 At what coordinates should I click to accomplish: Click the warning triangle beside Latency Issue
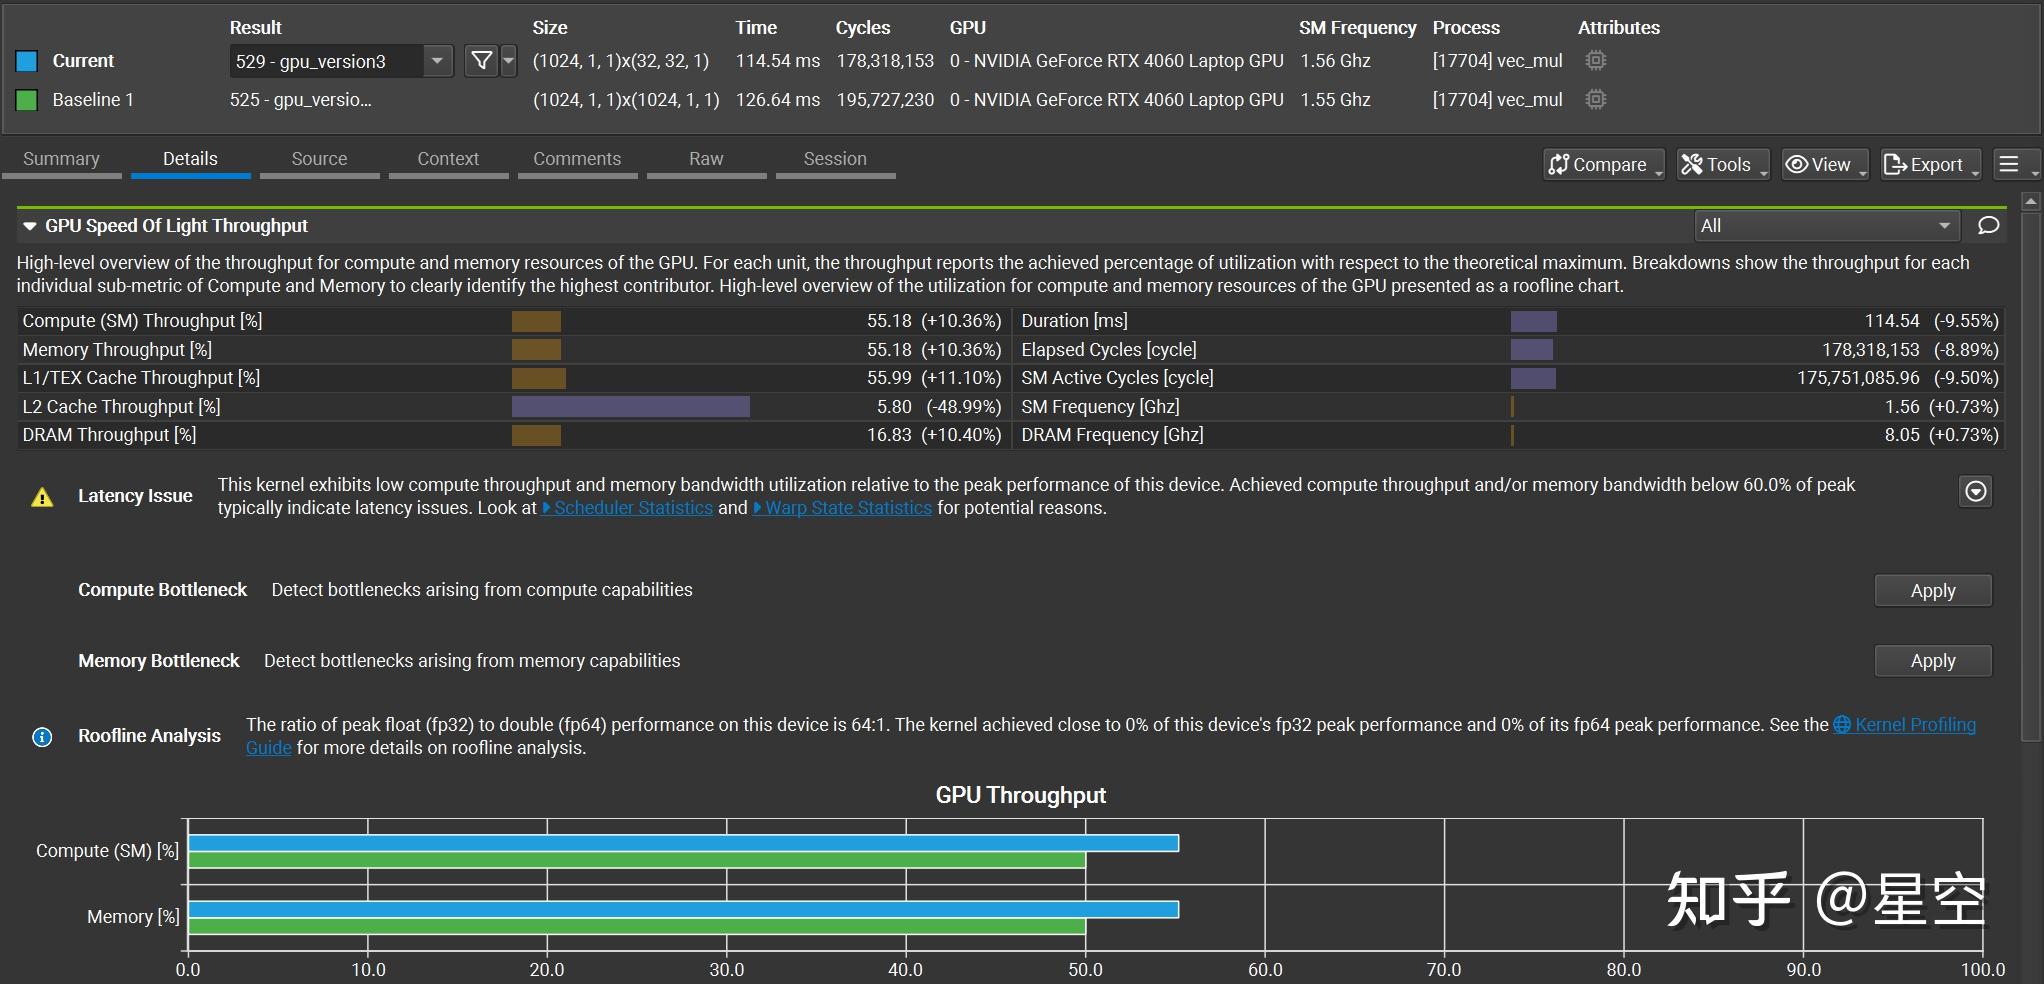pos(41,496)
